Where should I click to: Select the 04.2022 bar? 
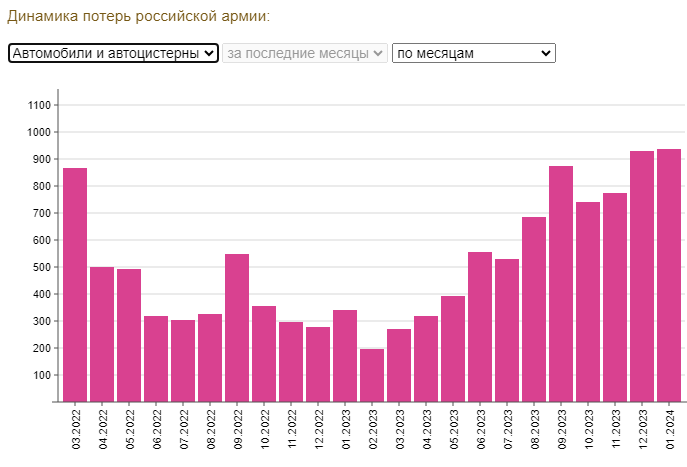pos(102,334)
